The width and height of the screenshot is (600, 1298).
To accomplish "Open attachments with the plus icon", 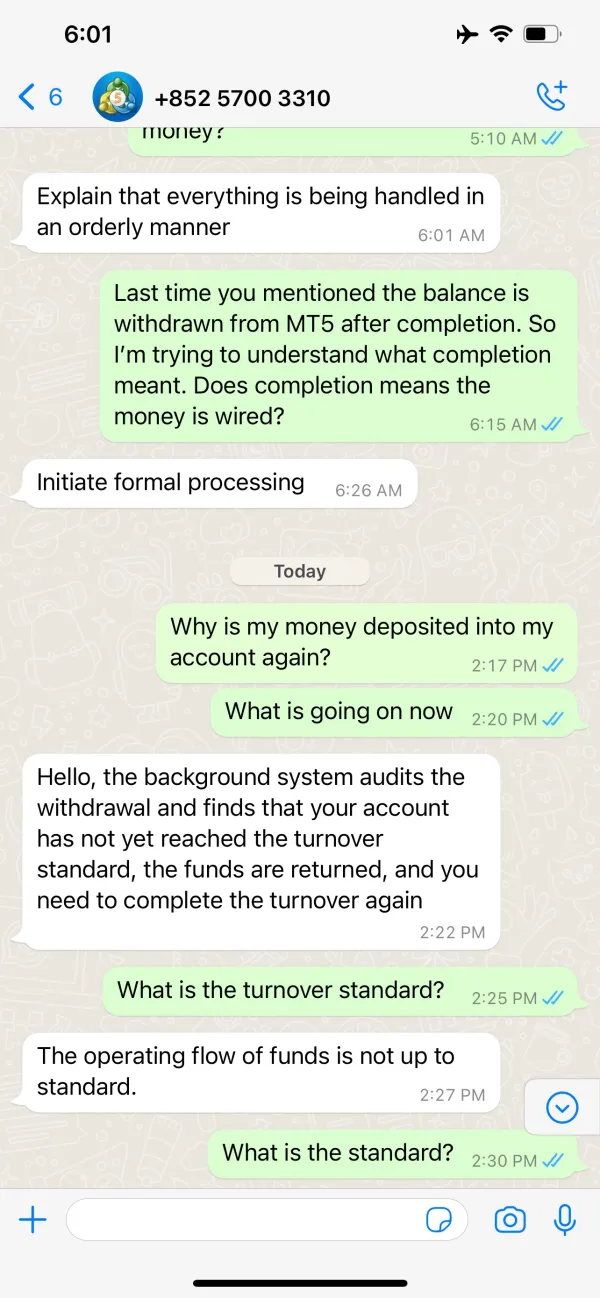I will 33,1219.
